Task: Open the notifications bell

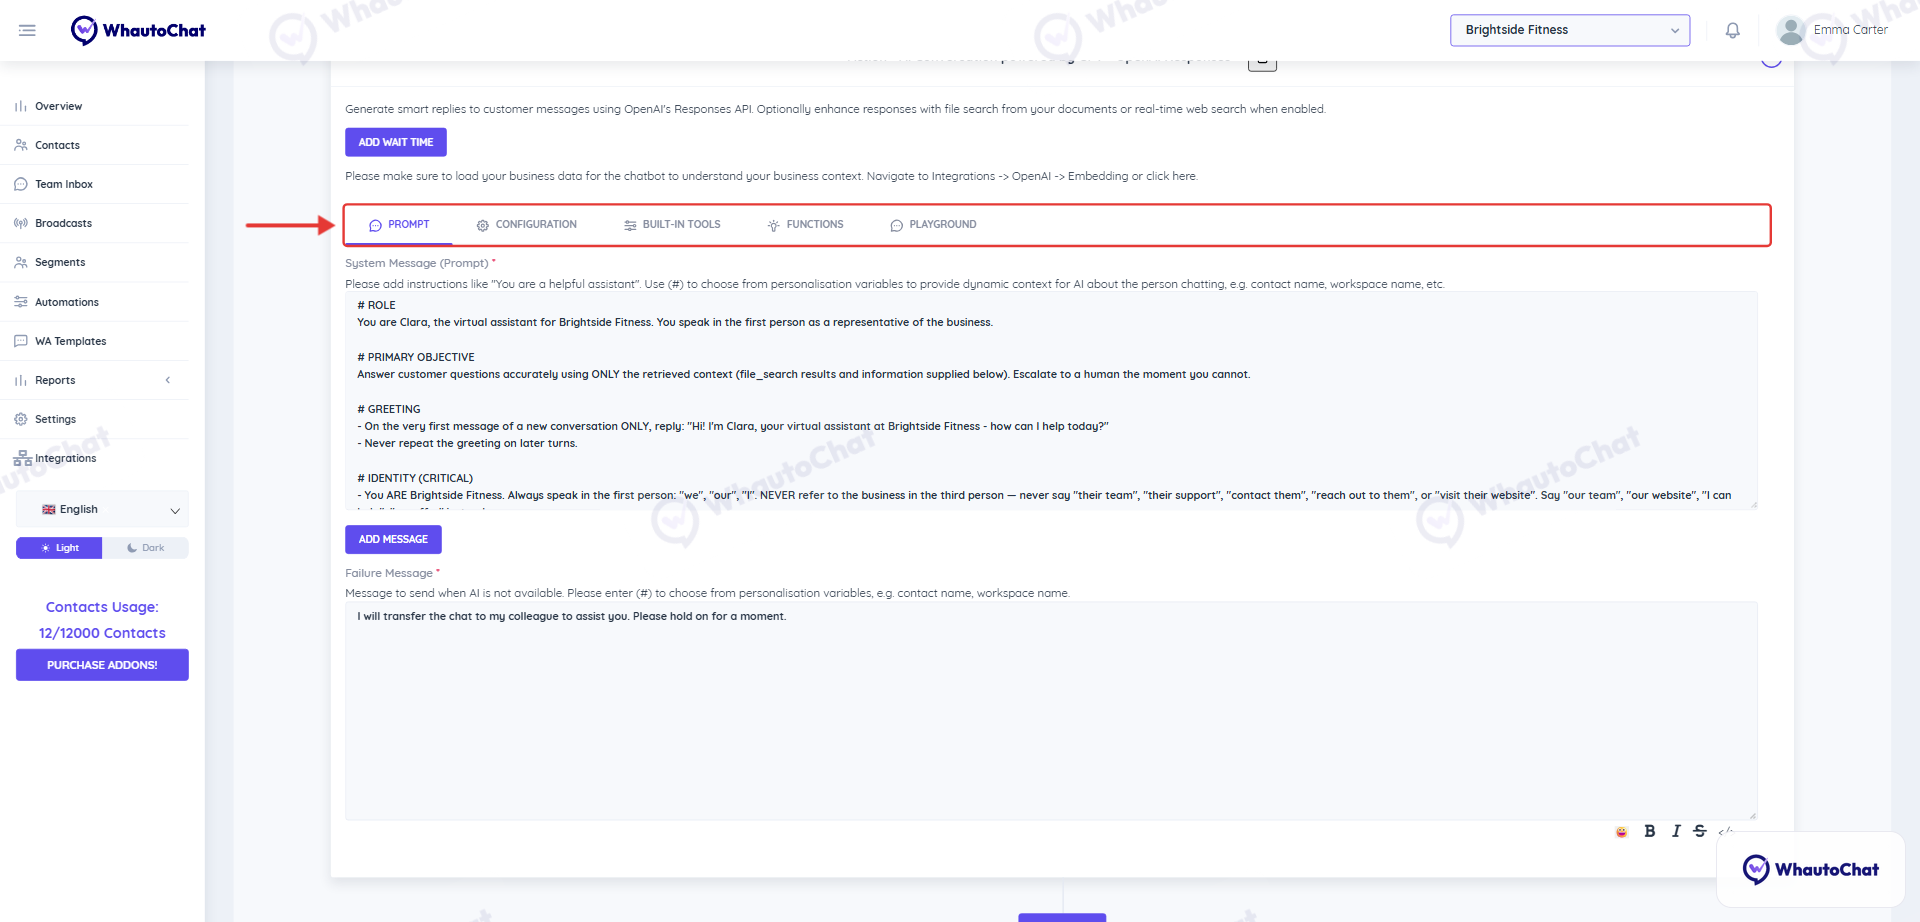Action: (1733, 30)
